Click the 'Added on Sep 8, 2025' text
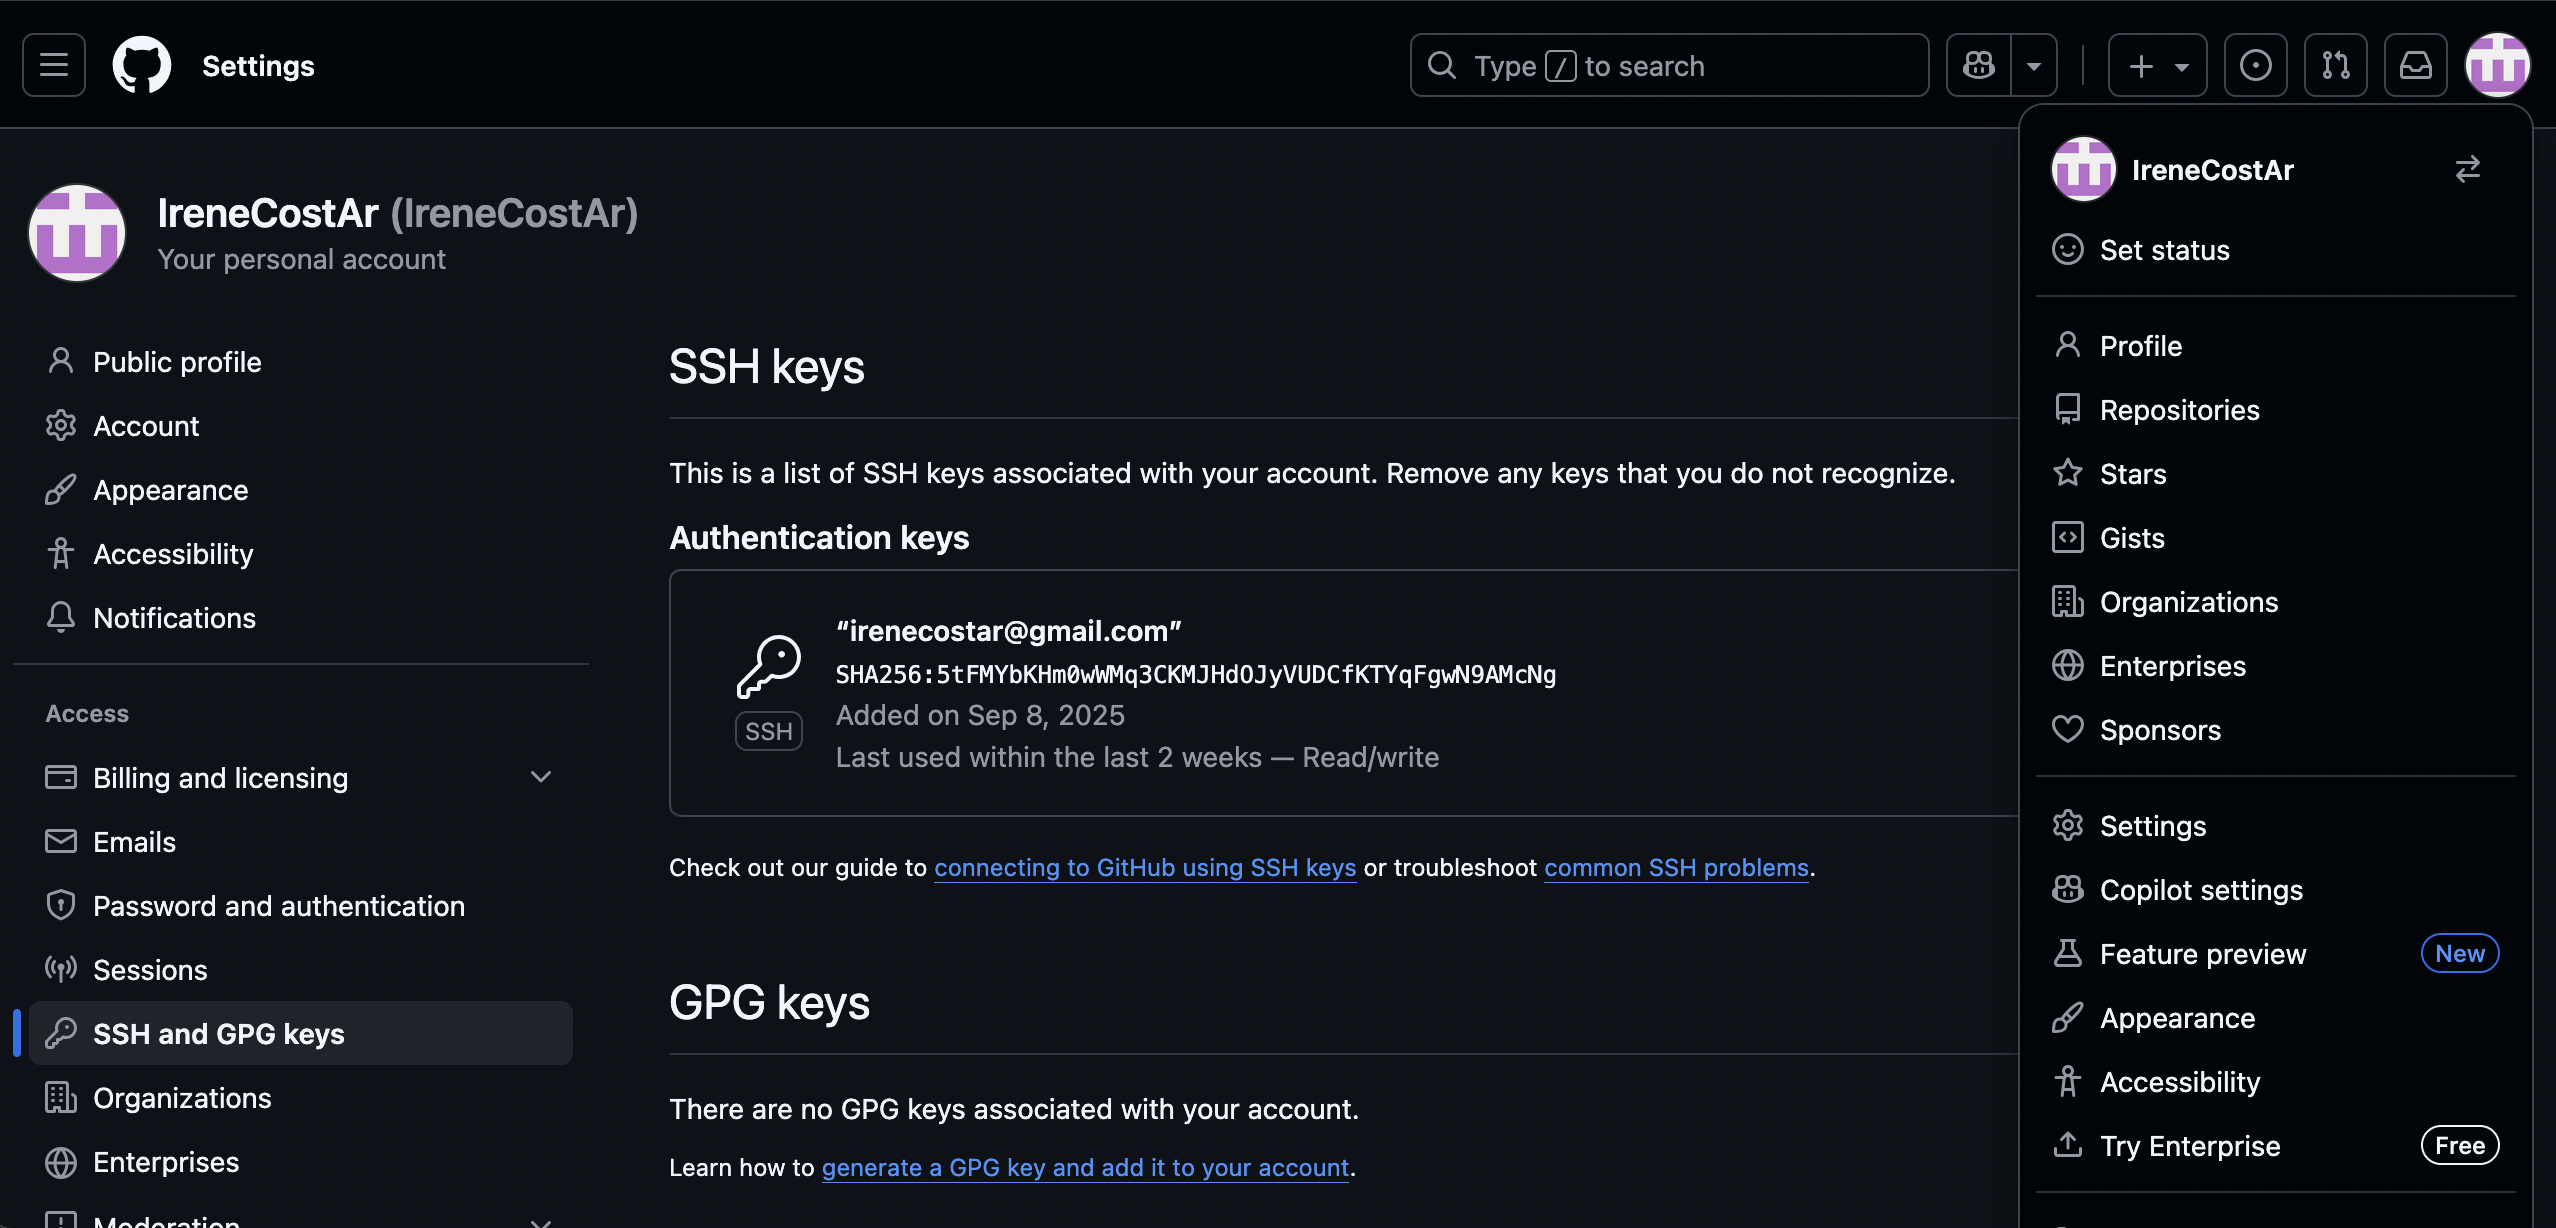 tap(980, 716)
